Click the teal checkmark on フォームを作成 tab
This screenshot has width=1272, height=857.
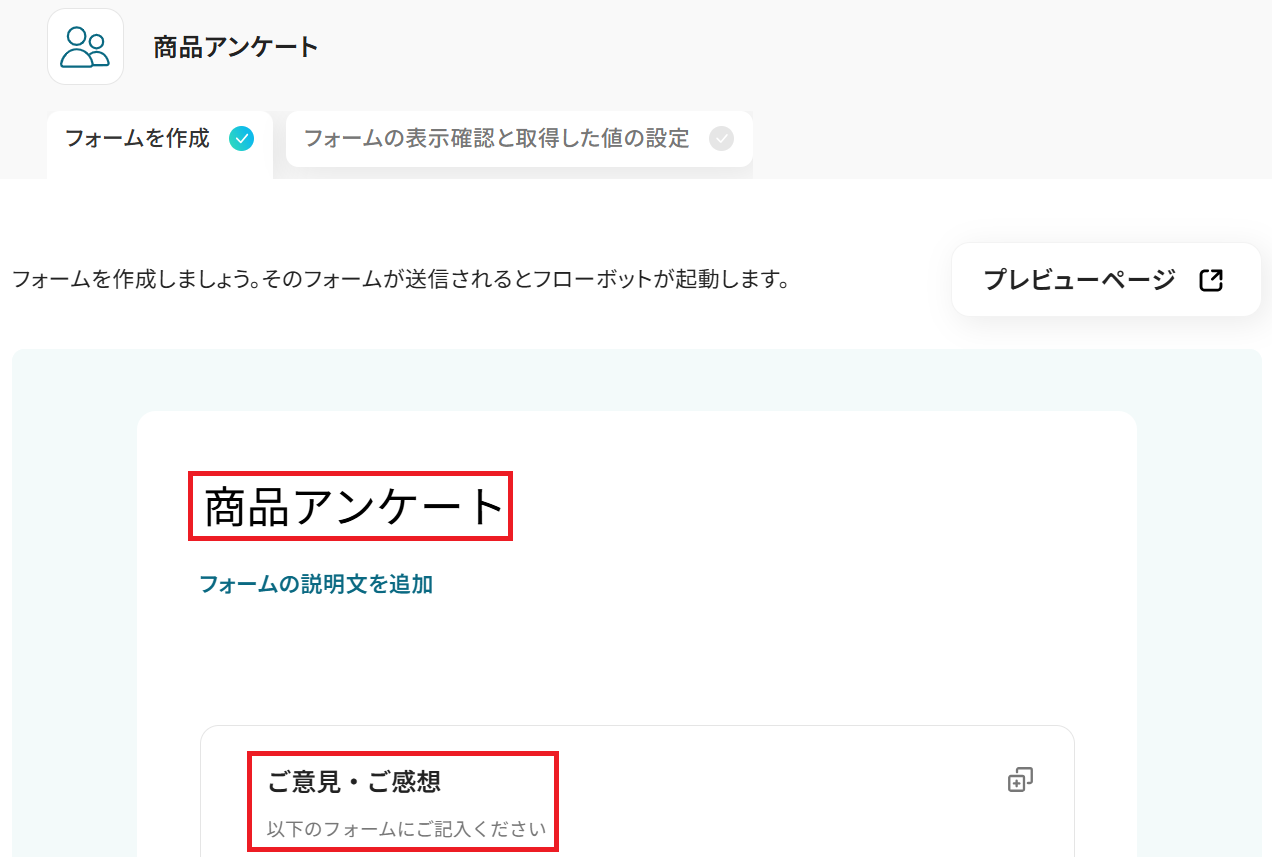241,139
